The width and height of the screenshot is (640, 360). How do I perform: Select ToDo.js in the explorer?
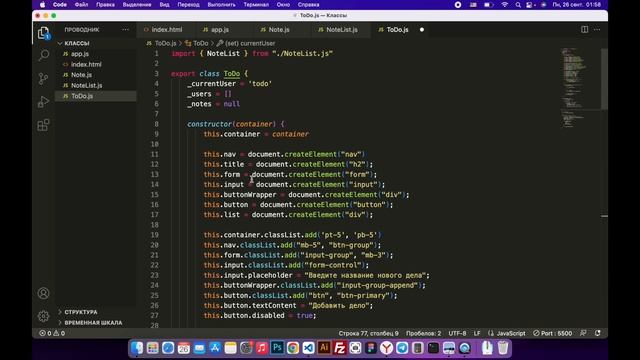(x=96, y=96)
